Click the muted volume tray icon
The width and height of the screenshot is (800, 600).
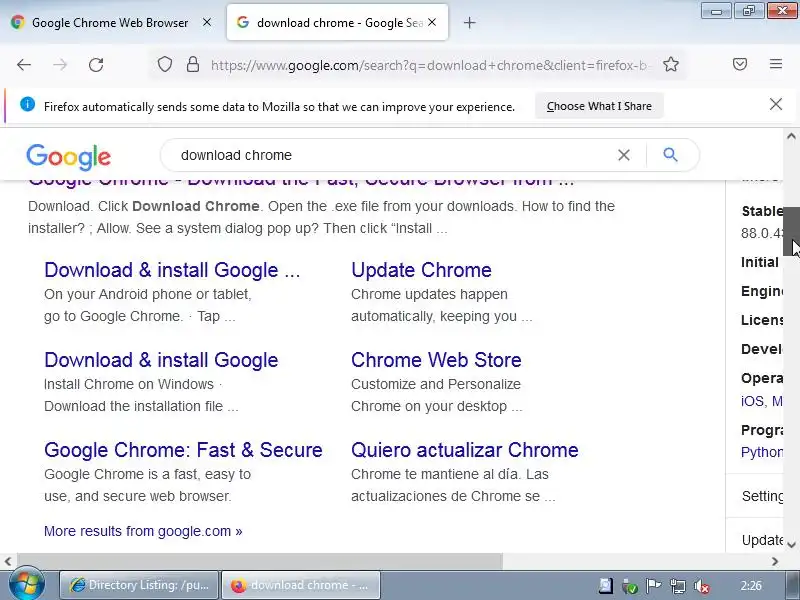point(702,586)
